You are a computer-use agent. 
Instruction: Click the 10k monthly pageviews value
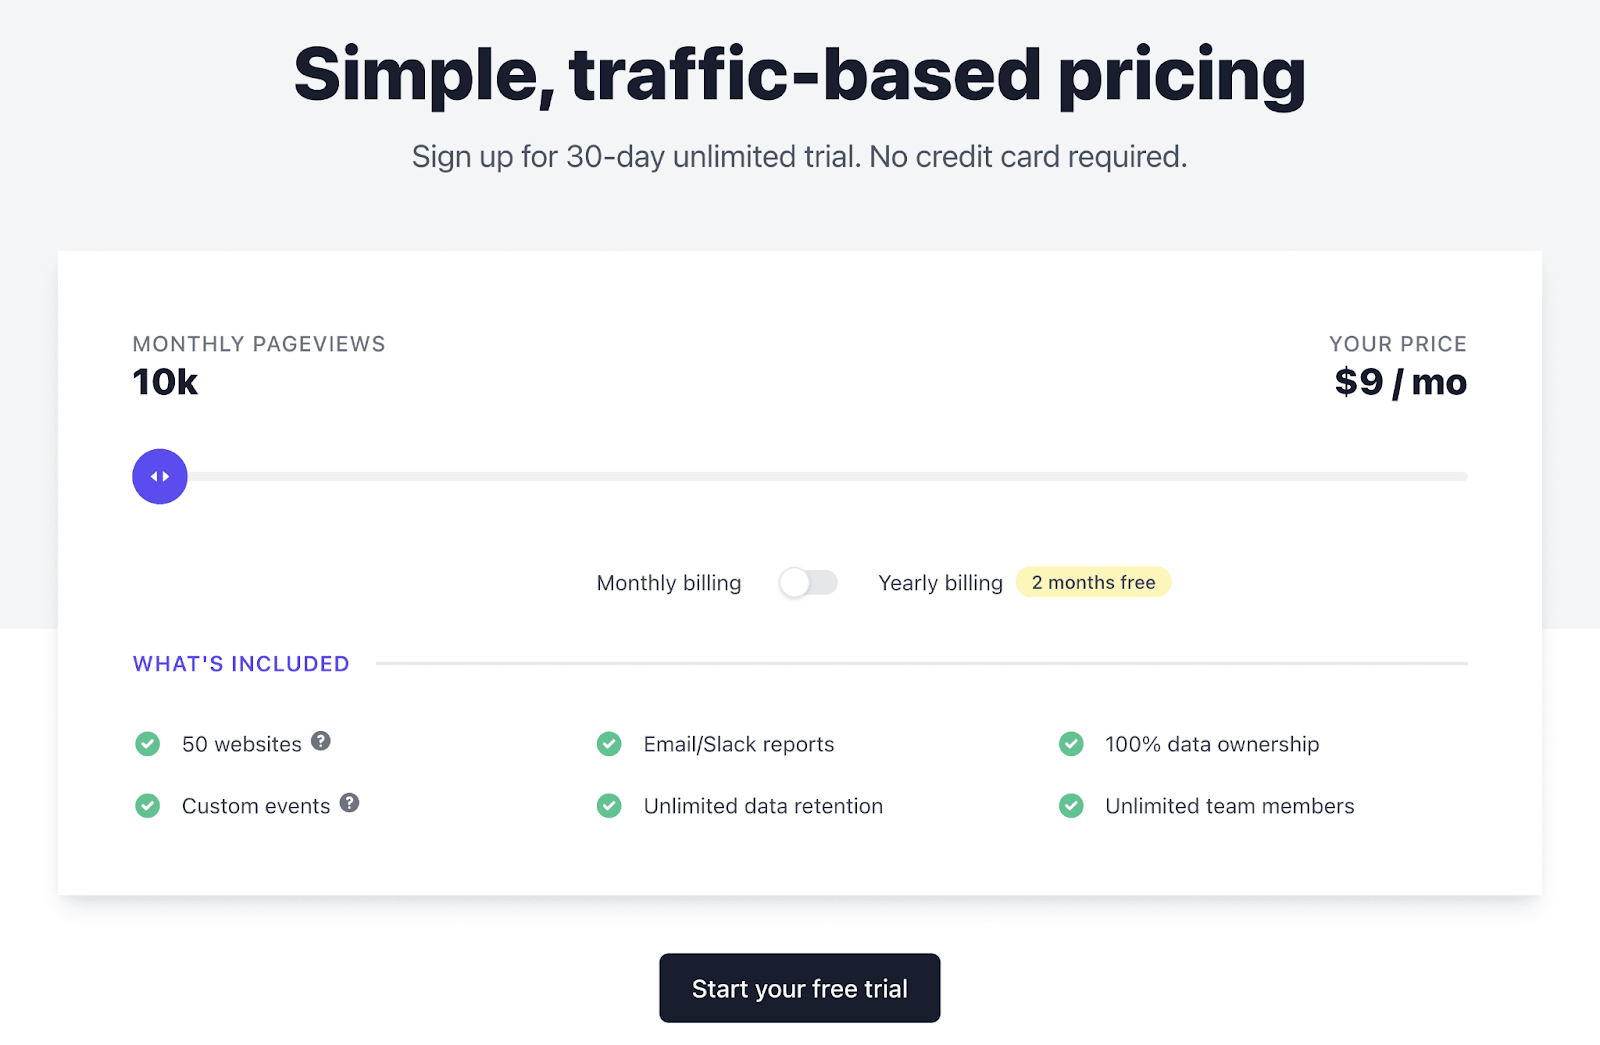coord(163,382)
